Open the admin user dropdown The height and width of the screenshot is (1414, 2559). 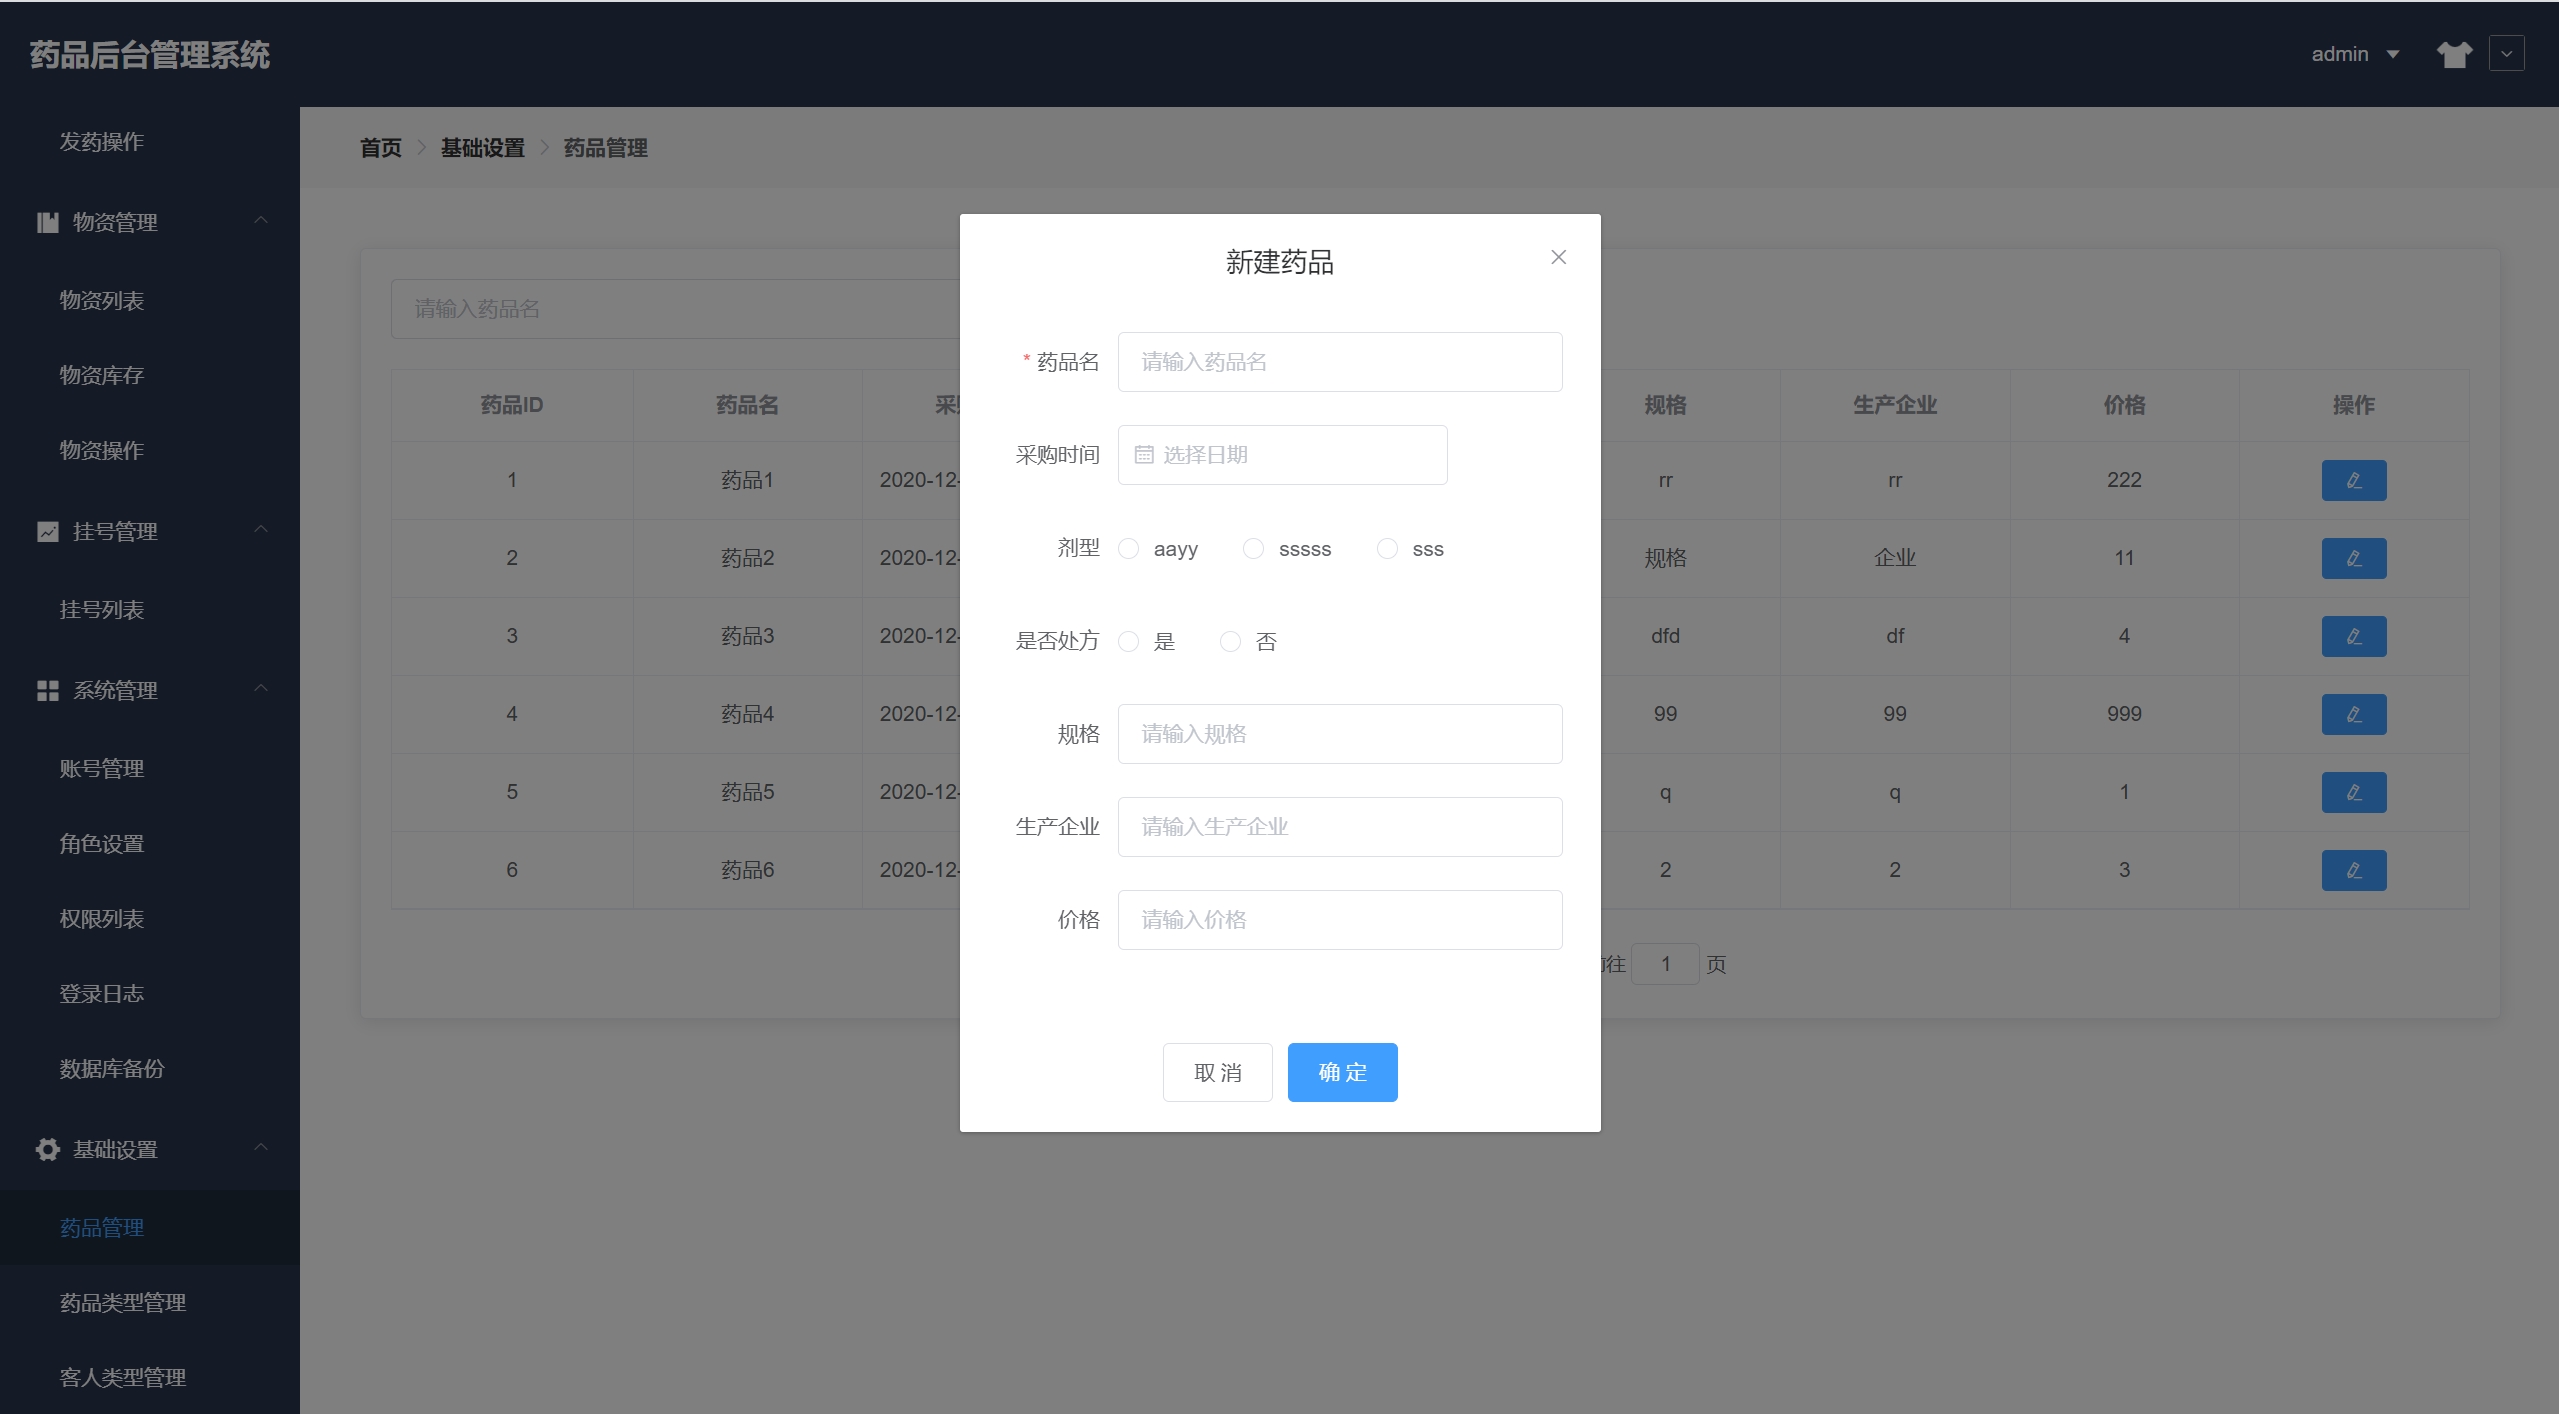2353,54
